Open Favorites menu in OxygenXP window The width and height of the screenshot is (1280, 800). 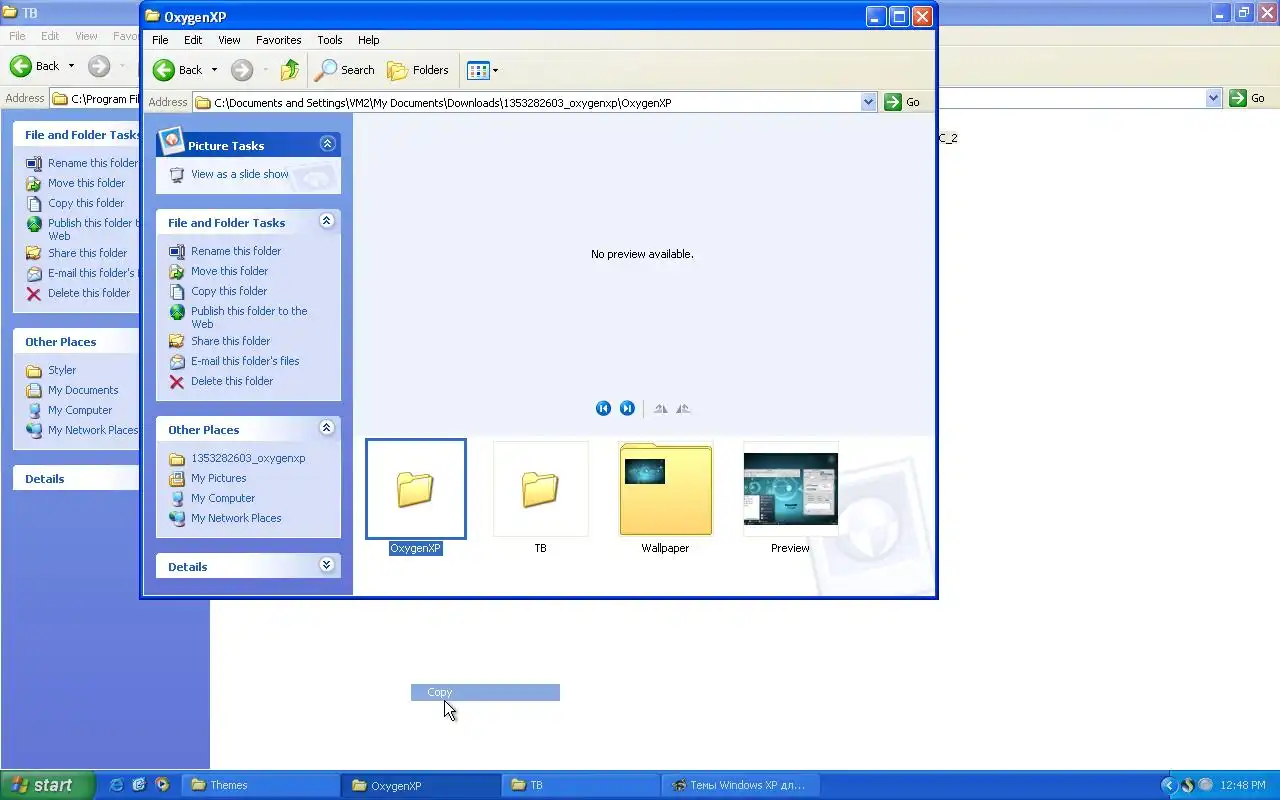pos(278,40)
